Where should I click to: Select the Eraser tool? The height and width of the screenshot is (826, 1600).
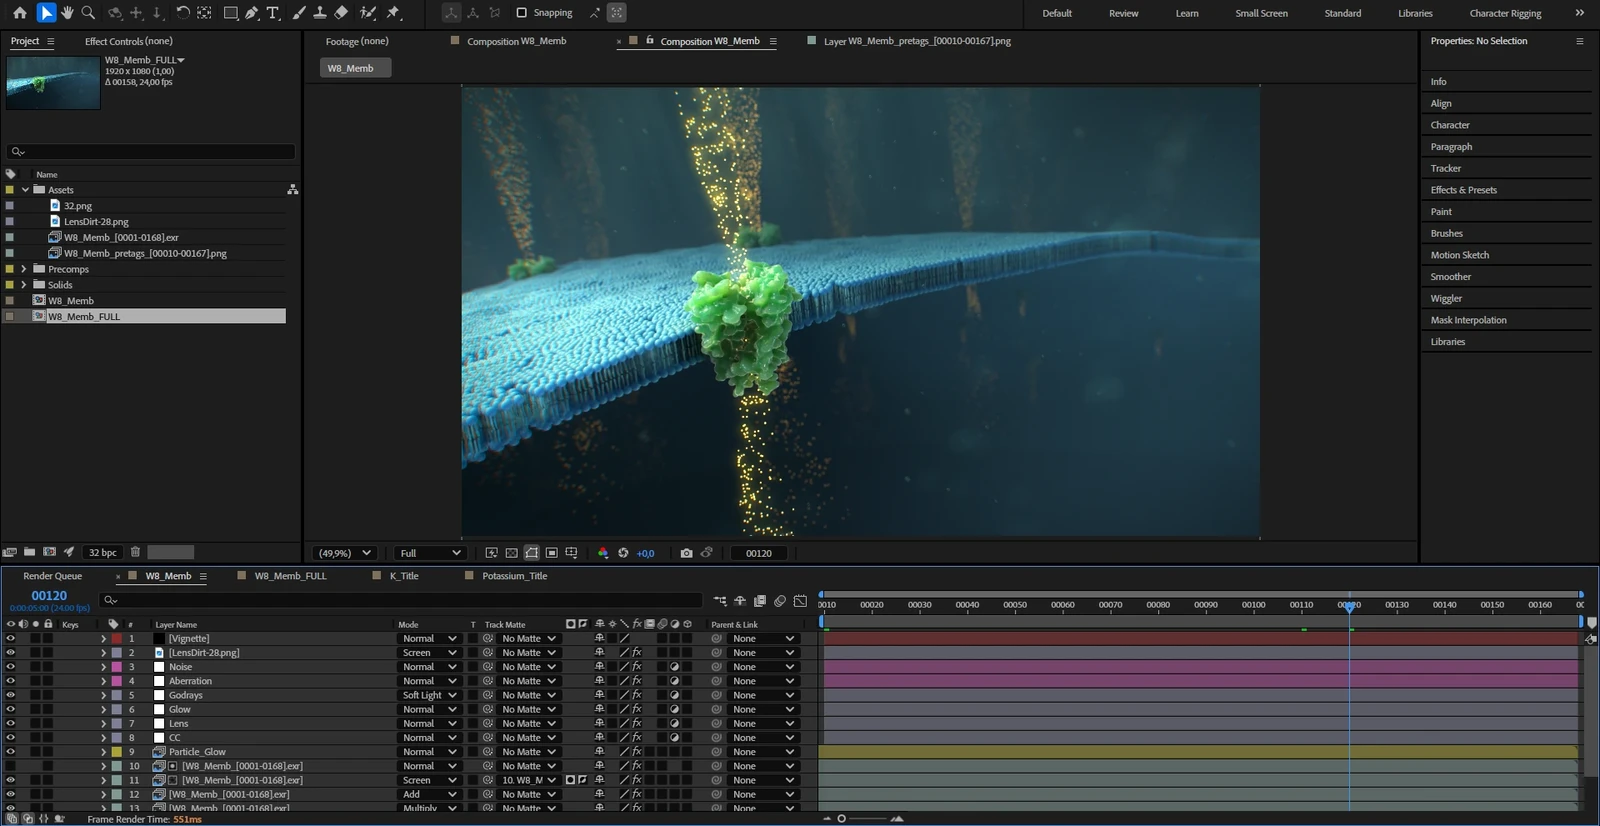tap(341, 13)
